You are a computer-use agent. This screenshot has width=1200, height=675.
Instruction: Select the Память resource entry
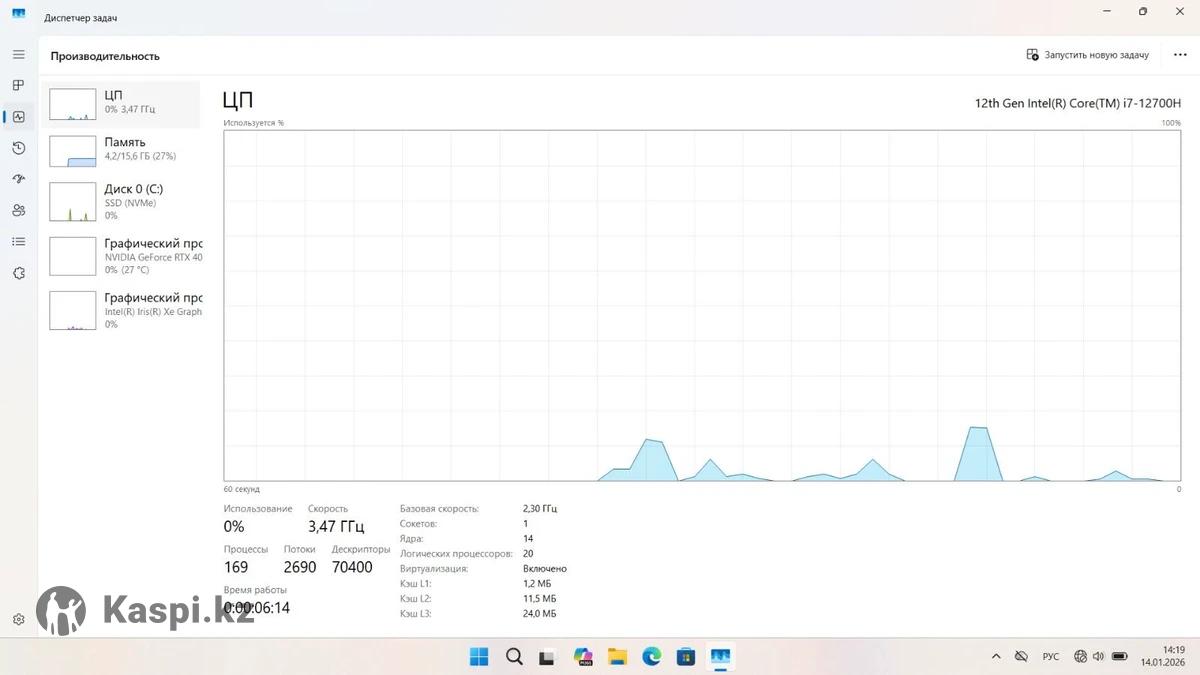[x=124, y=149]
